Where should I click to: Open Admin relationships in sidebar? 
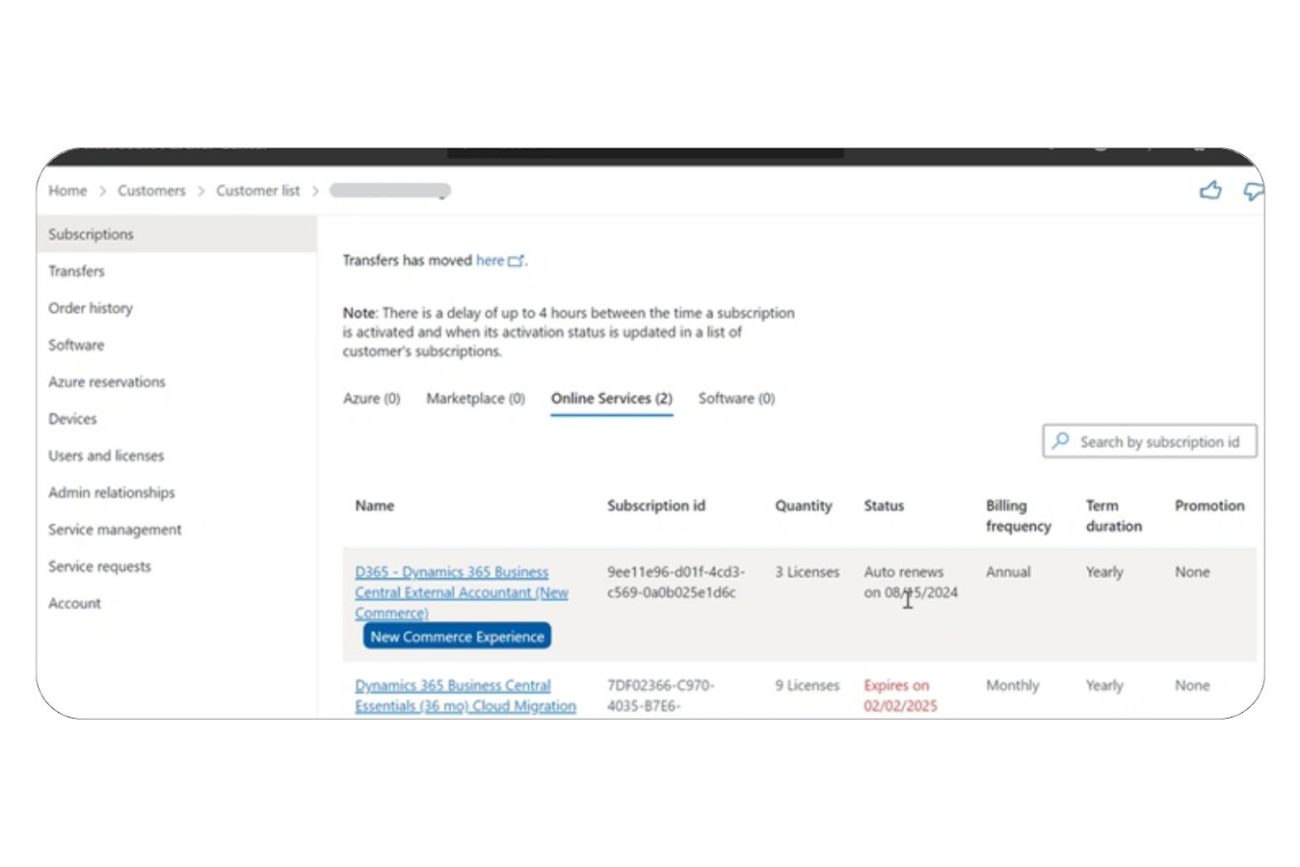[112, 493]
